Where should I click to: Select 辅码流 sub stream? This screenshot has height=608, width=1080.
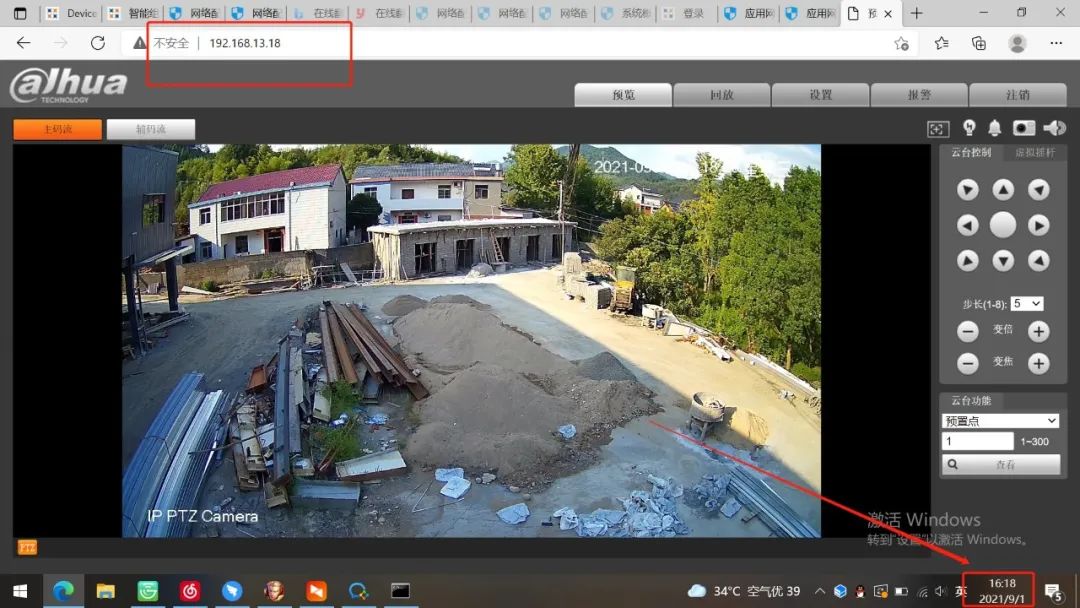(151, 129)
